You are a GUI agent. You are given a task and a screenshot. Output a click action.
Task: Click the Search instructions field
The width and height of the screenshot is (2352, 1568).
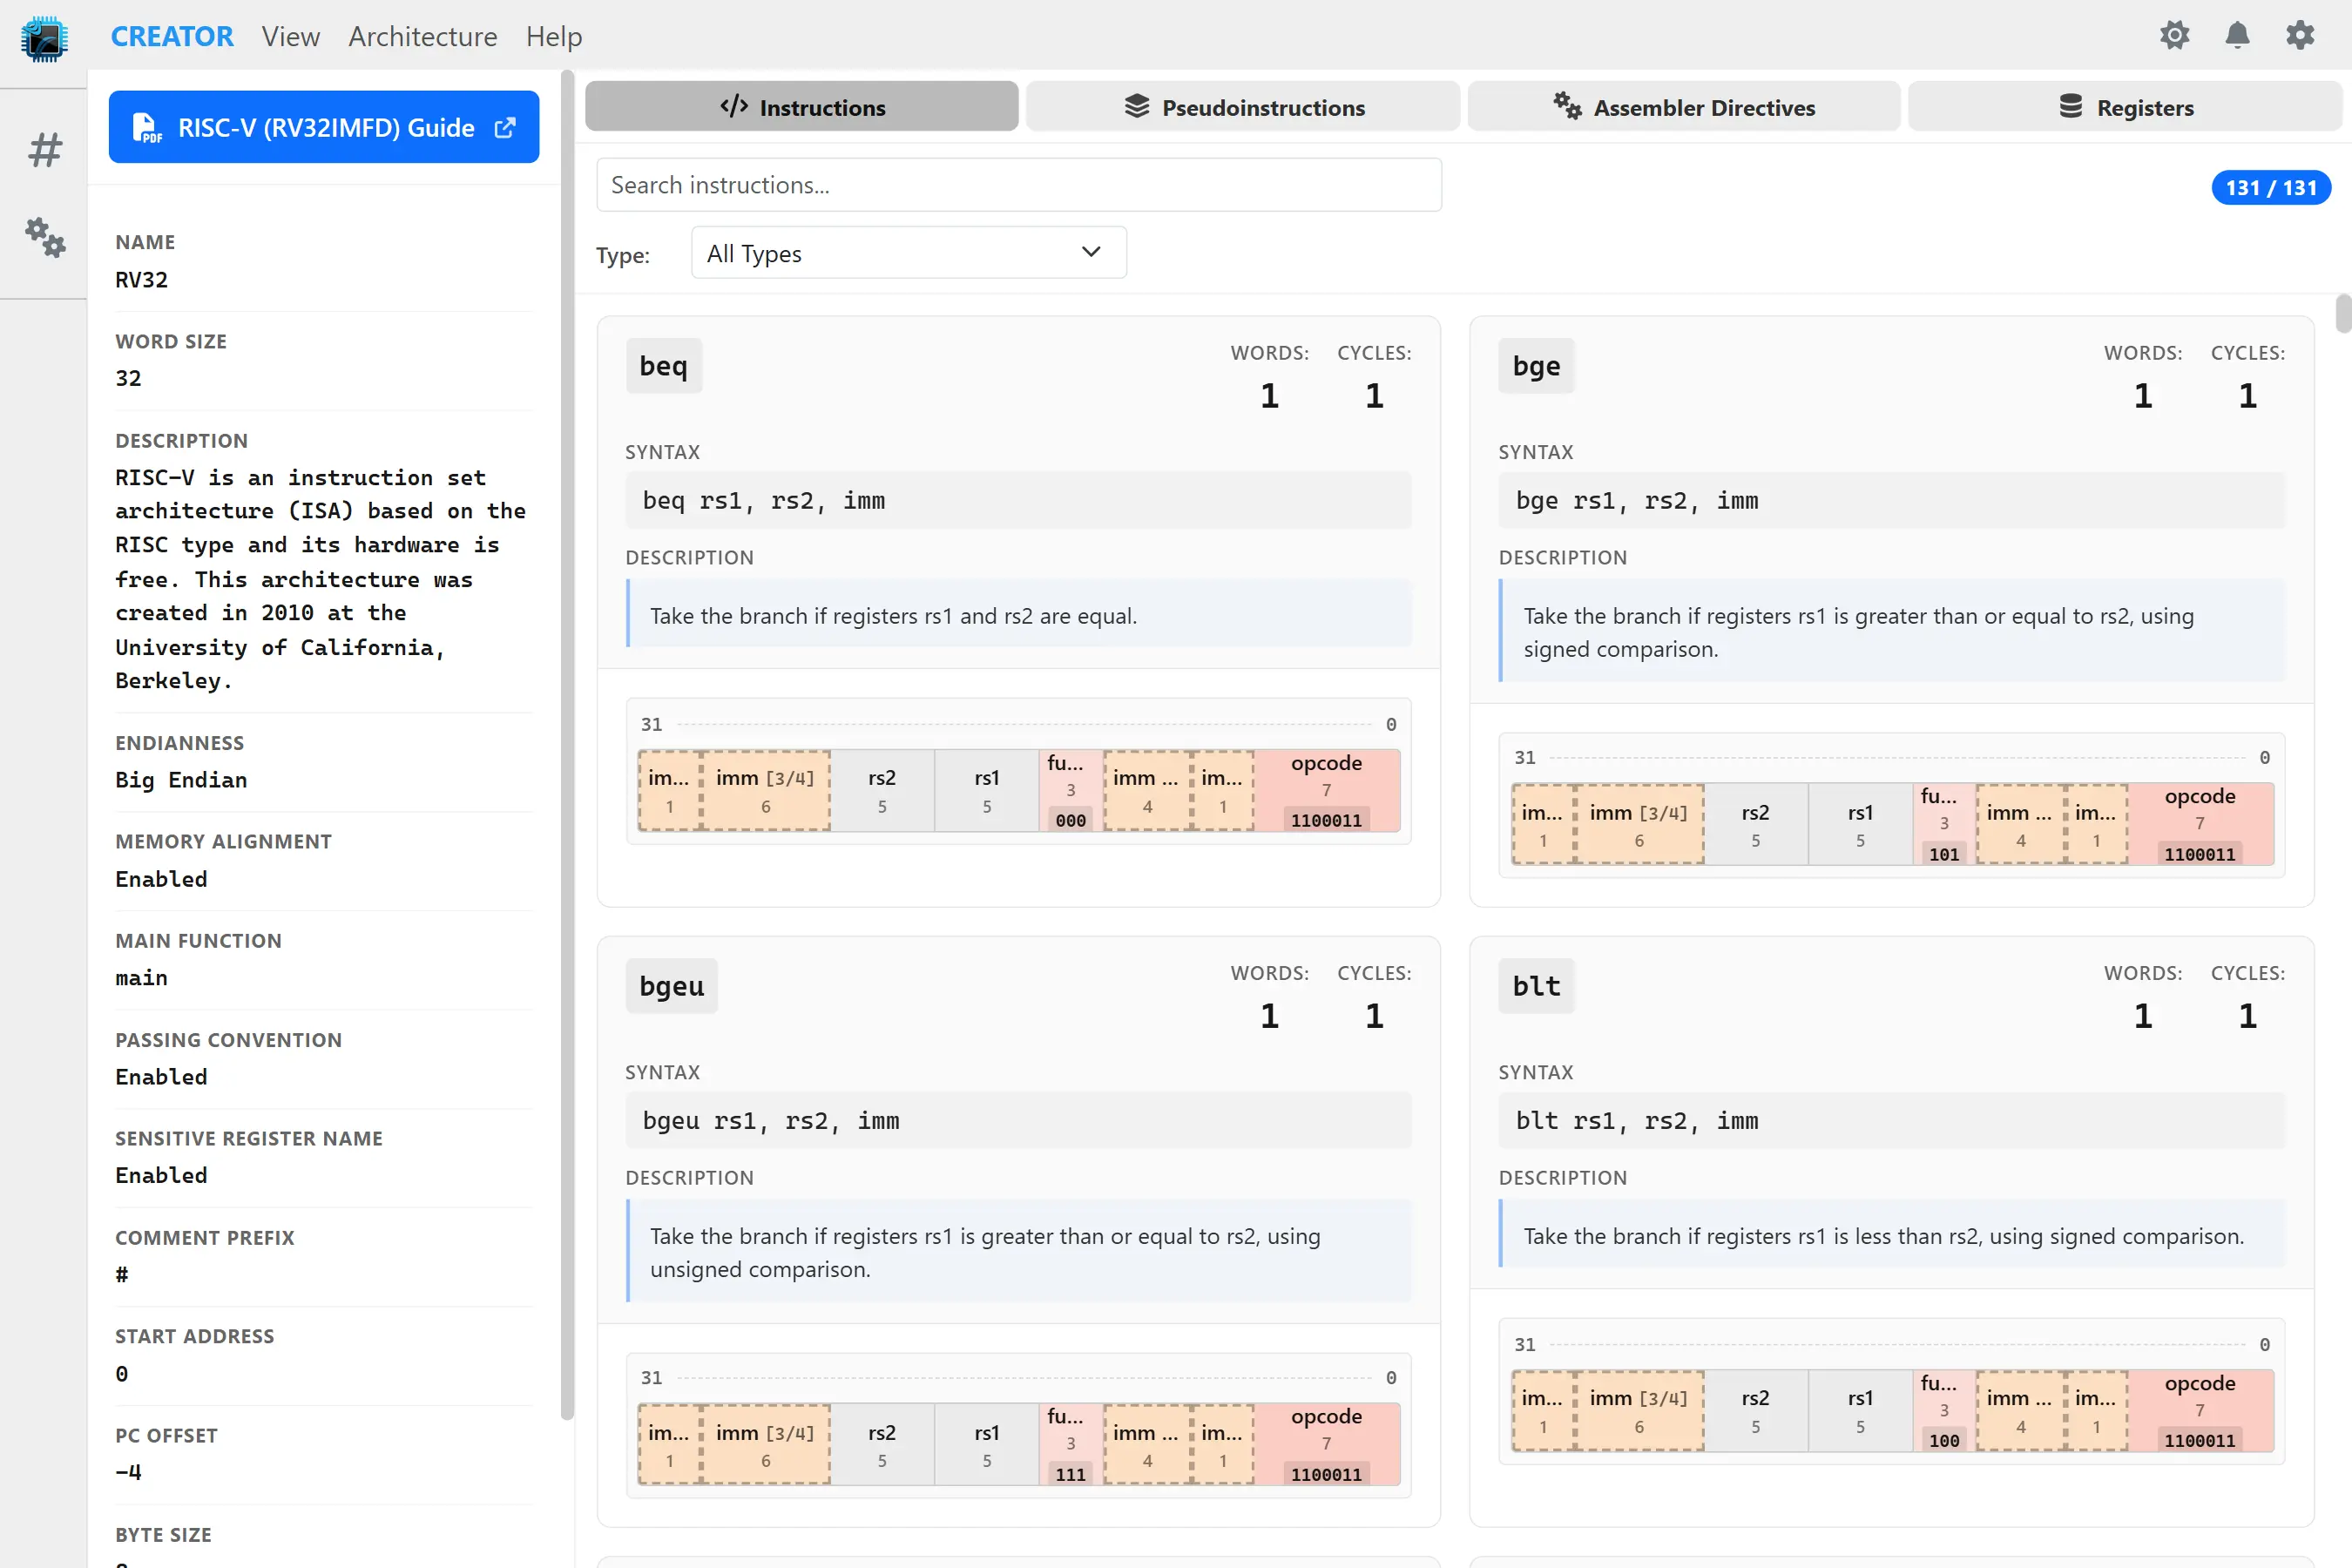pyautogui.click(x=1019, y=185)
